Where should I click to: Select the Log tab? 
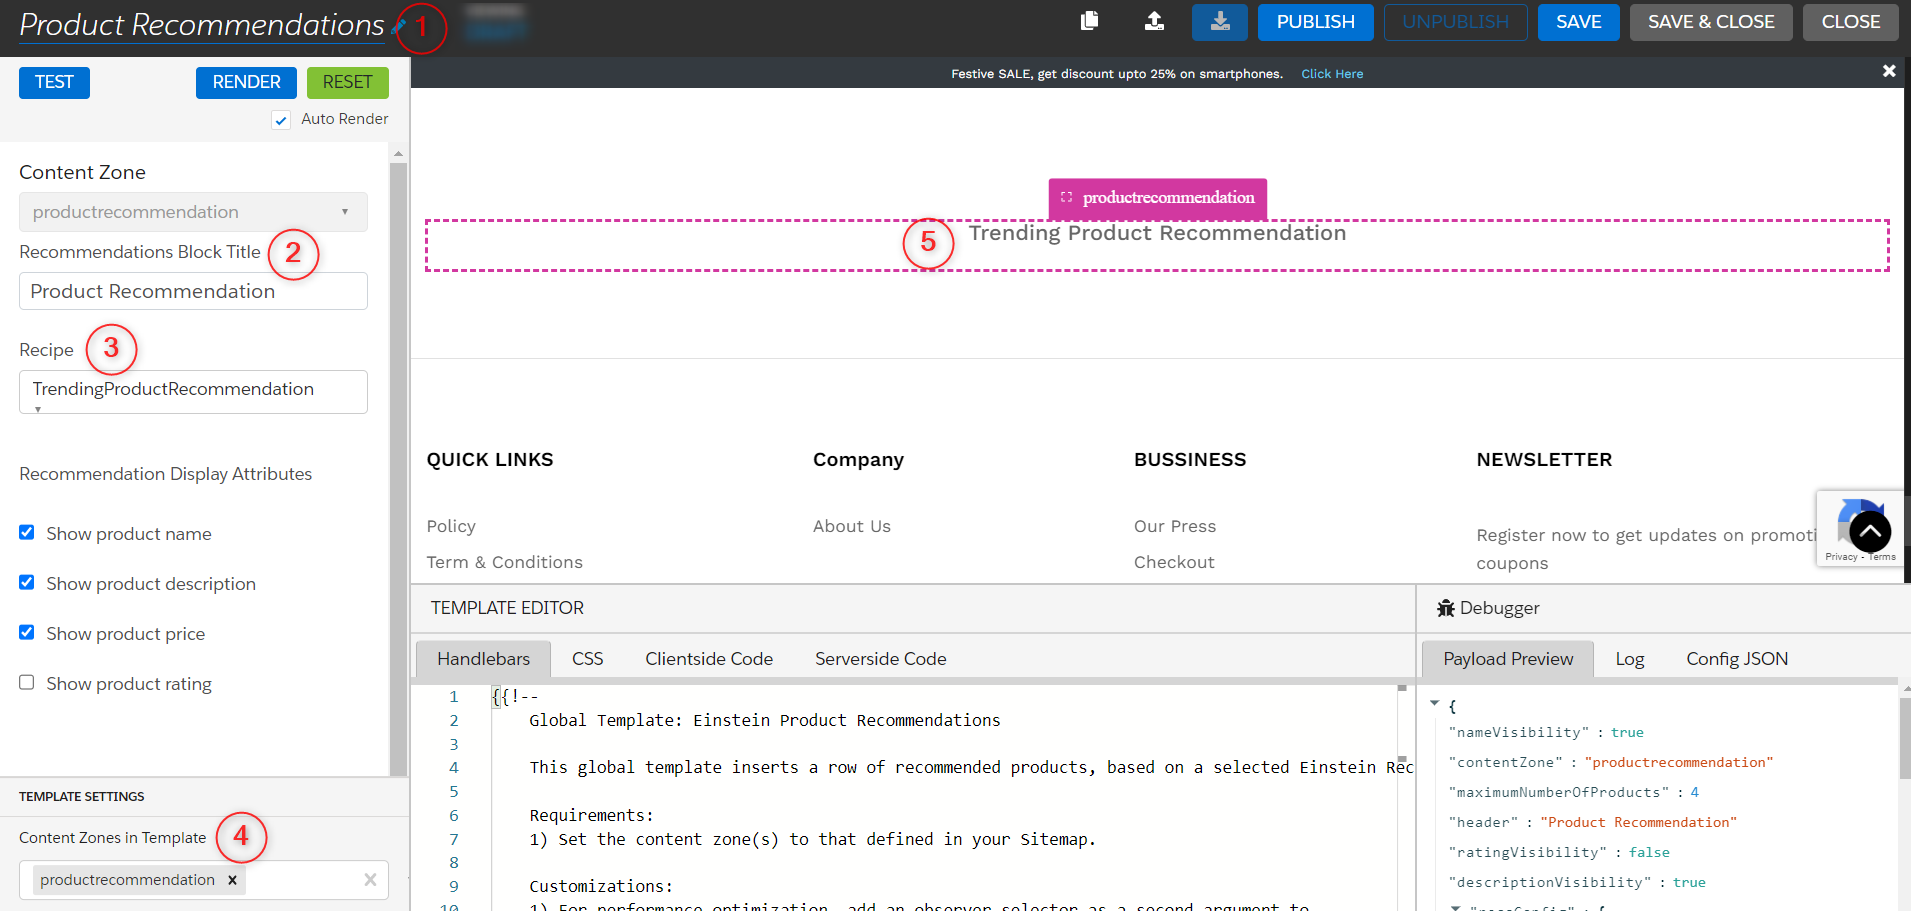pos(1629,659)
